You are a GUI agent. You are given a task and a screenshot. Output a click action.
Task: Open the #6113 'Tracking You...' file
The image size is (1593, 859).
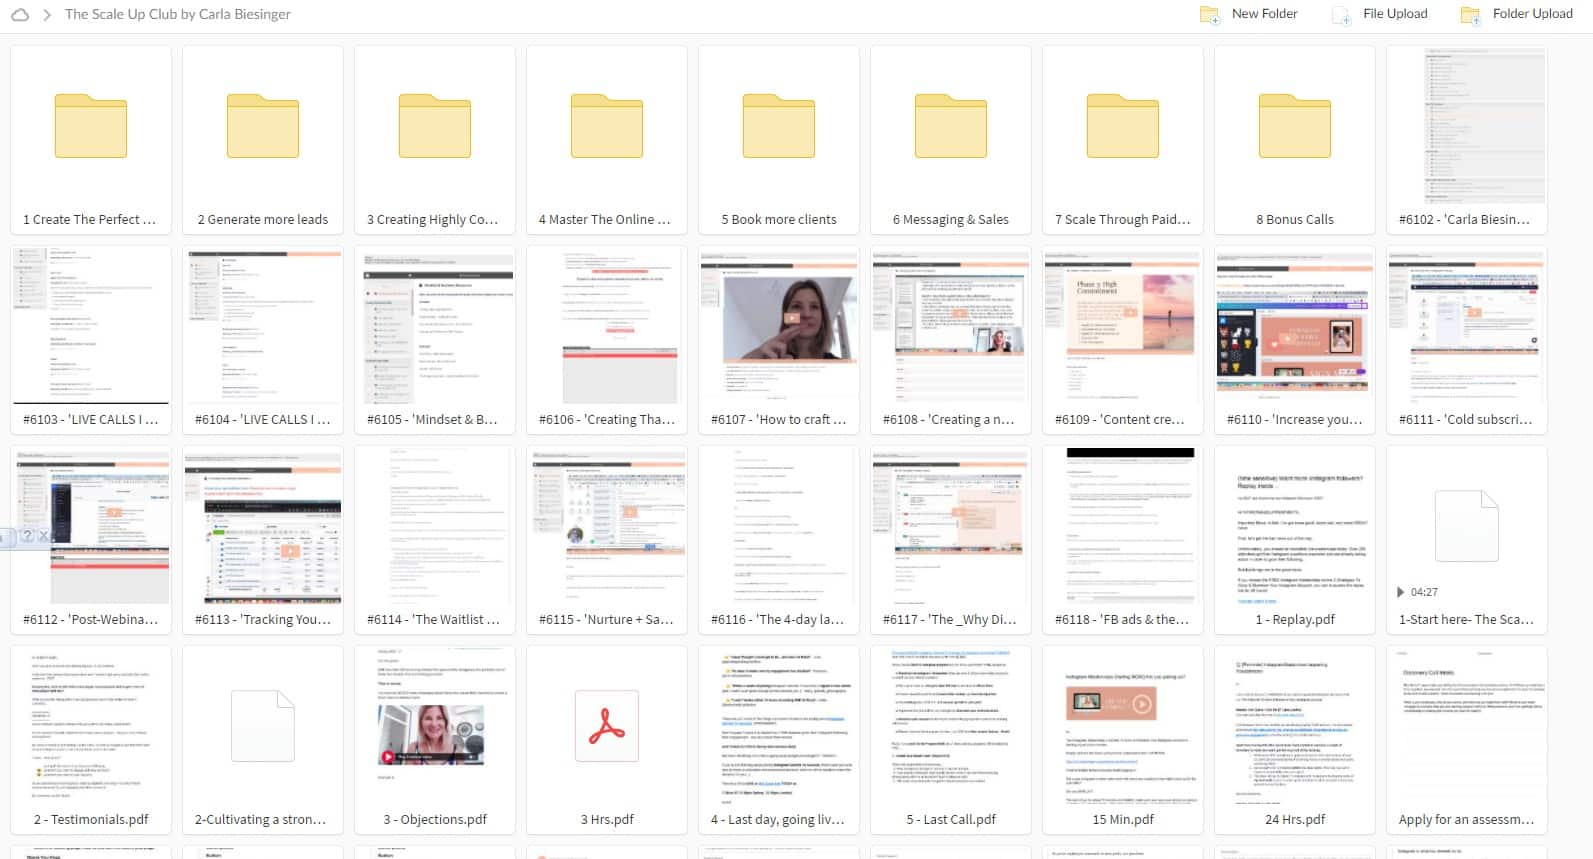tap(262, 527)
